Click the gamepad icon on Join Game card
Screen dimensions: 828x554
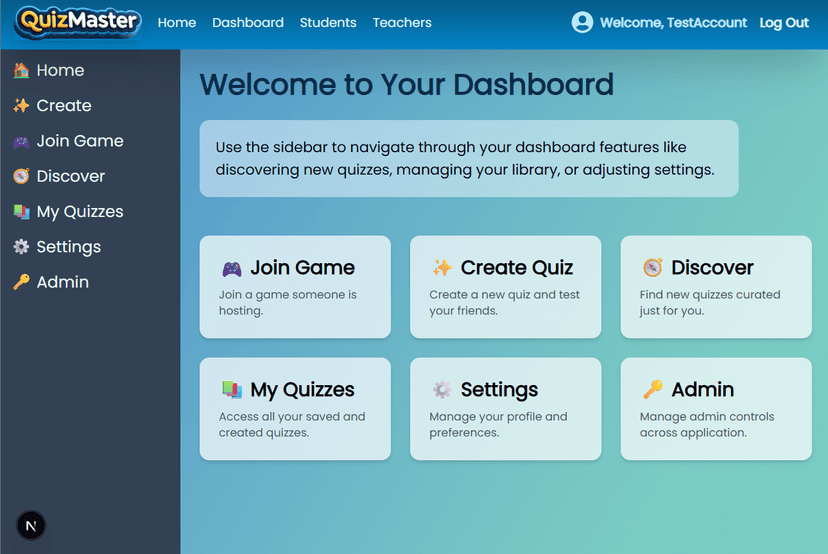(x=231, y=268)
